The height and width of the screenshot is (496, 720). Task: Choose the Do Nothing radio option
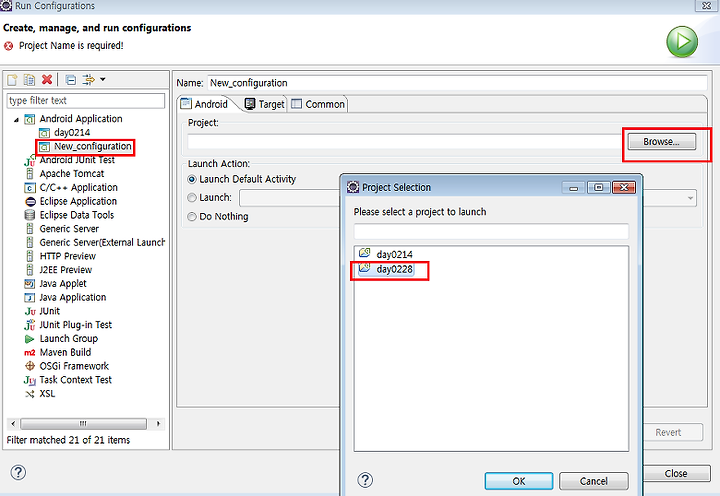pos(218,217)
